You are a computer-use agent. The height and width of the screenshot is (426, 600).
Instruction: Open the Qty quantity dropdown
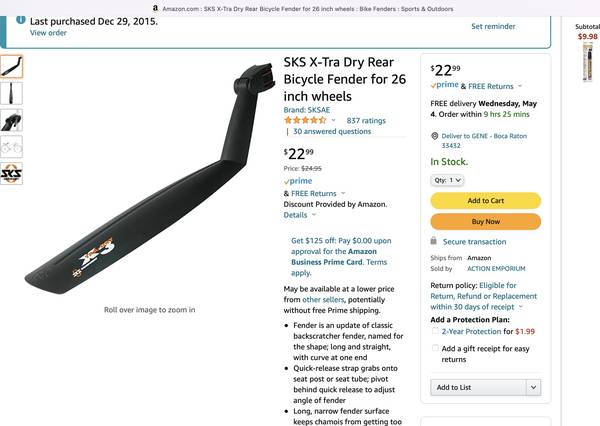[448, 180]
